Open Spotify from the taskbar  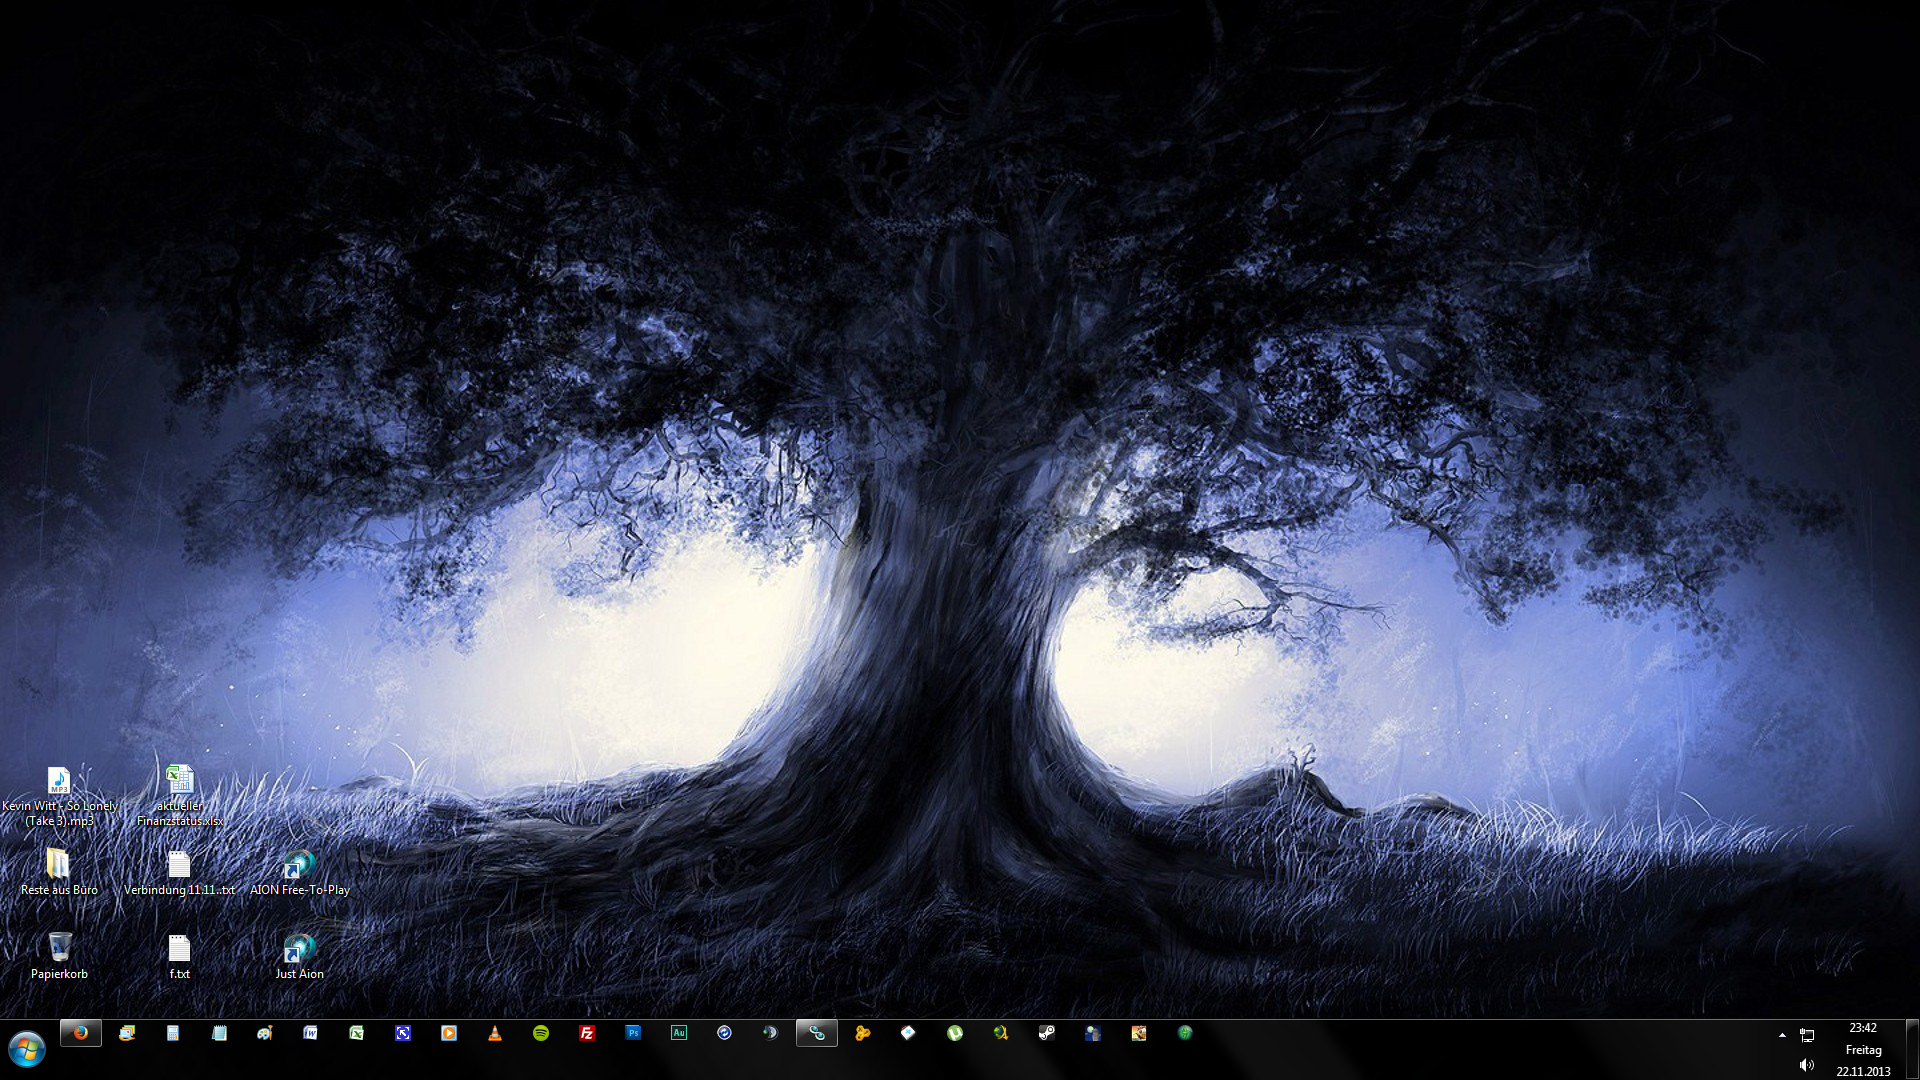(x=541, y=1033)
